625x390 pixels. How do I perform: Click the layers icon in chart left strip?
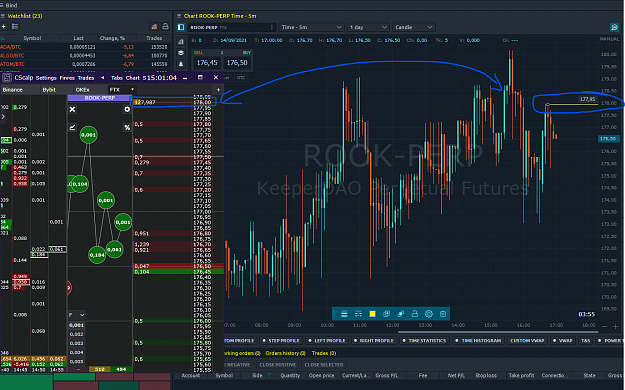pyautogui.click(x=181, y=53)
